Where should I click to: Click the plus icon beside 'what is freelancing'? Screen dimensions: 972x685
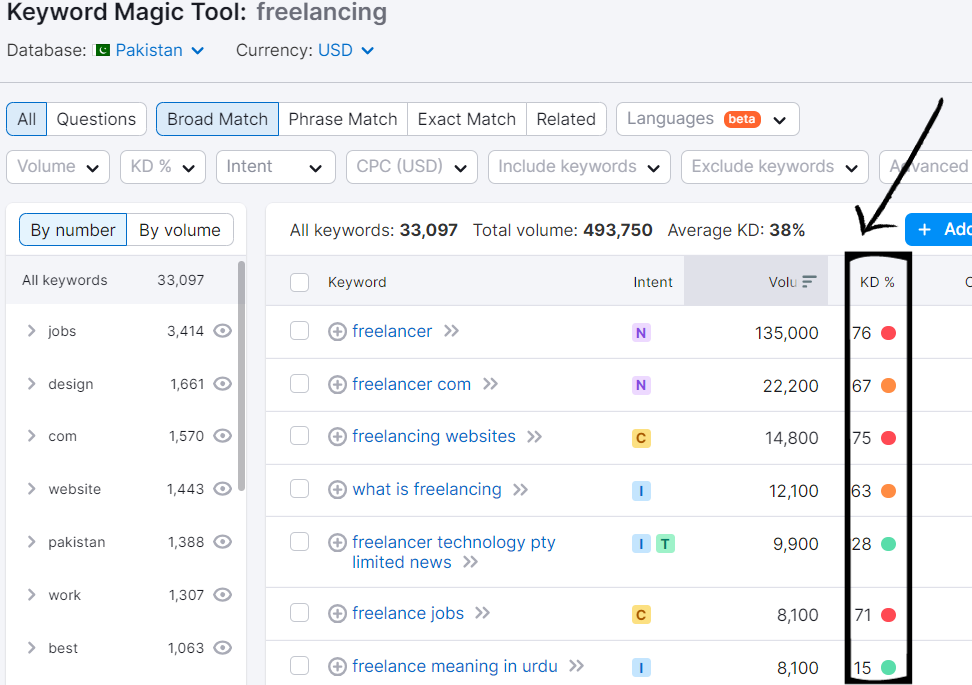pos(338,490)
